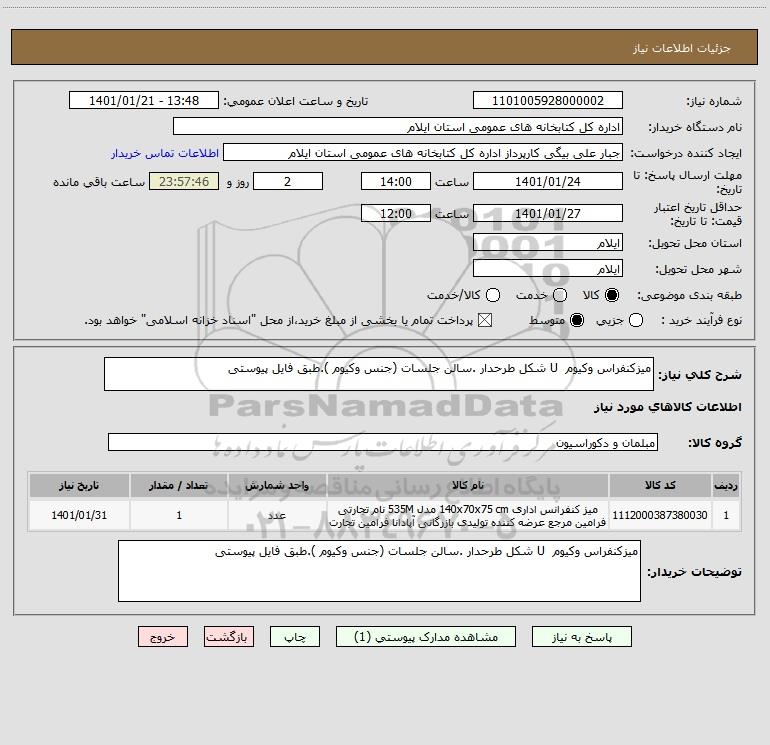Select the کالا radio button
770x745 pixels.
[612, 295]
